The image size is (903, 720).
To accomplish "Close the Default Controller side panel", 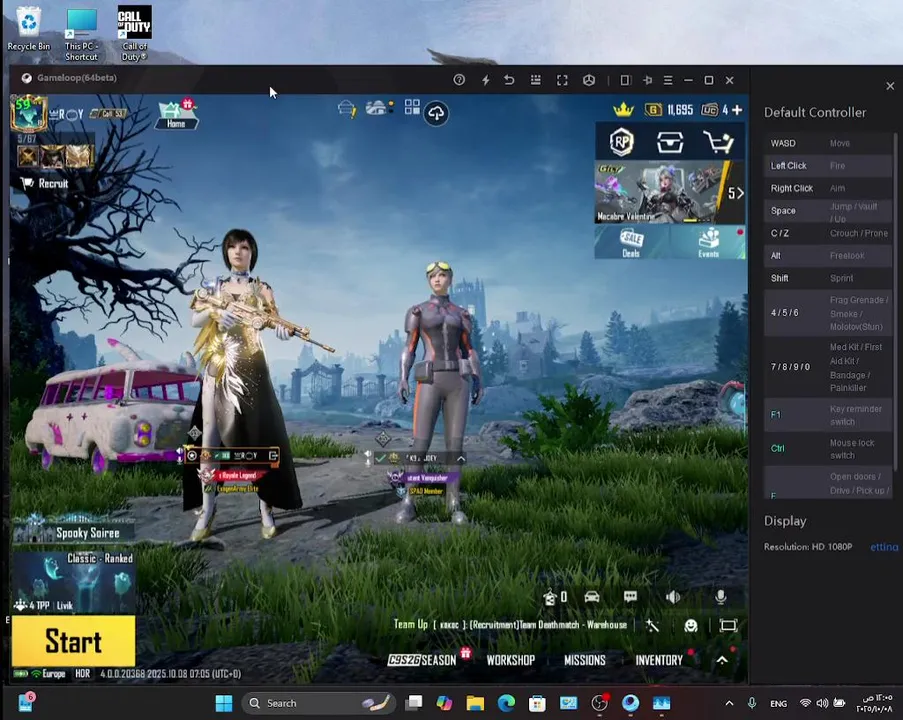I will (x=890, y=86).
